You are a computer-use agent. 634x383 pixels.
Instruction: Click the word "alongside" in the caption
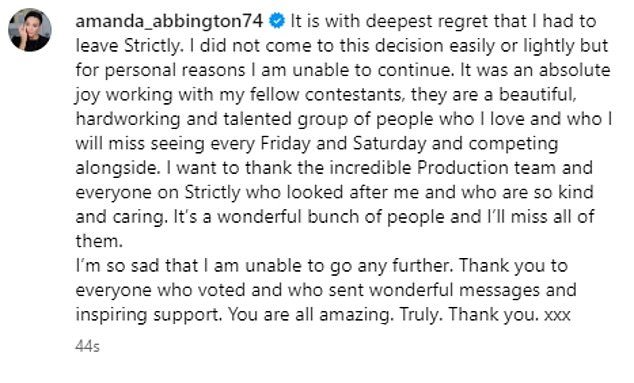(116, 168)
